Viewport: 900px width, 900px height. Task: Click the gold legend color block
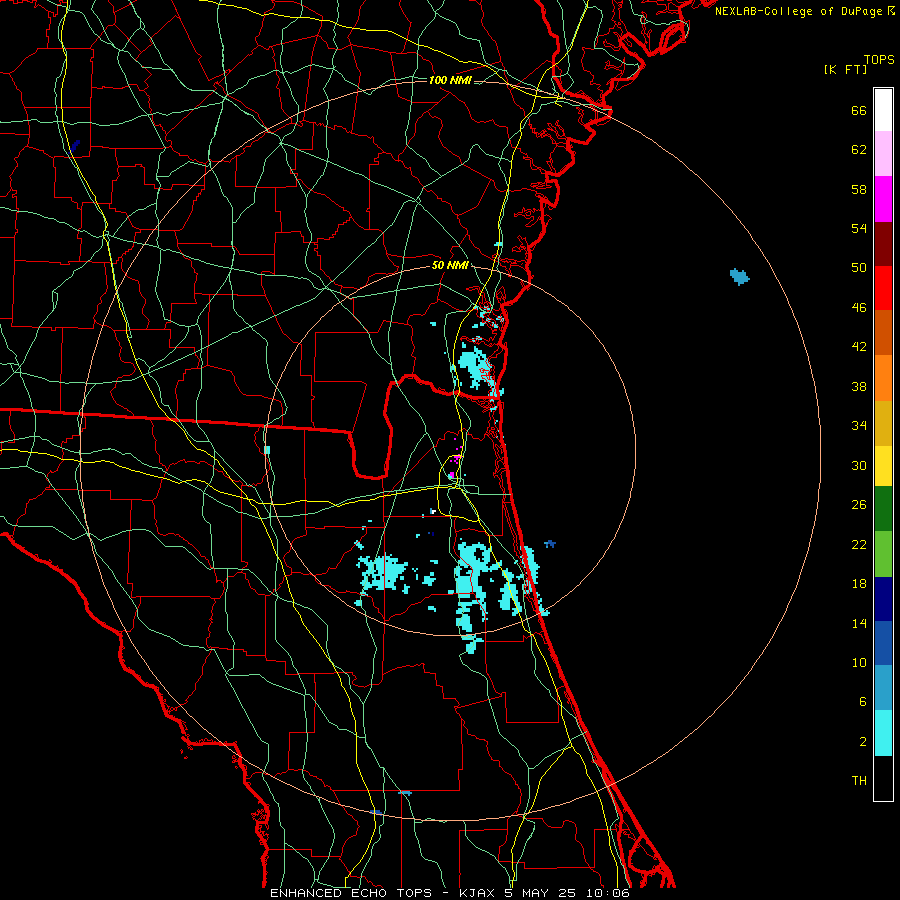pyautogui.click(x=883, y=423)
